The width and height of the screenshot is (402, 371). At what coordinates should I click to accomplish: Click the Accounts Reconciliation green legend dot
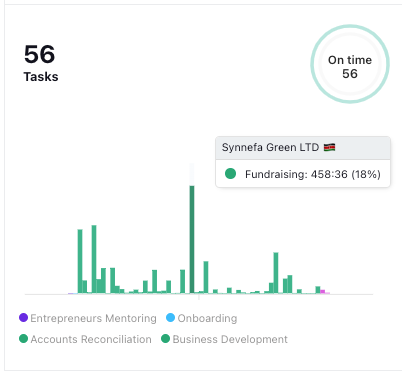click(x=23, y=339)
